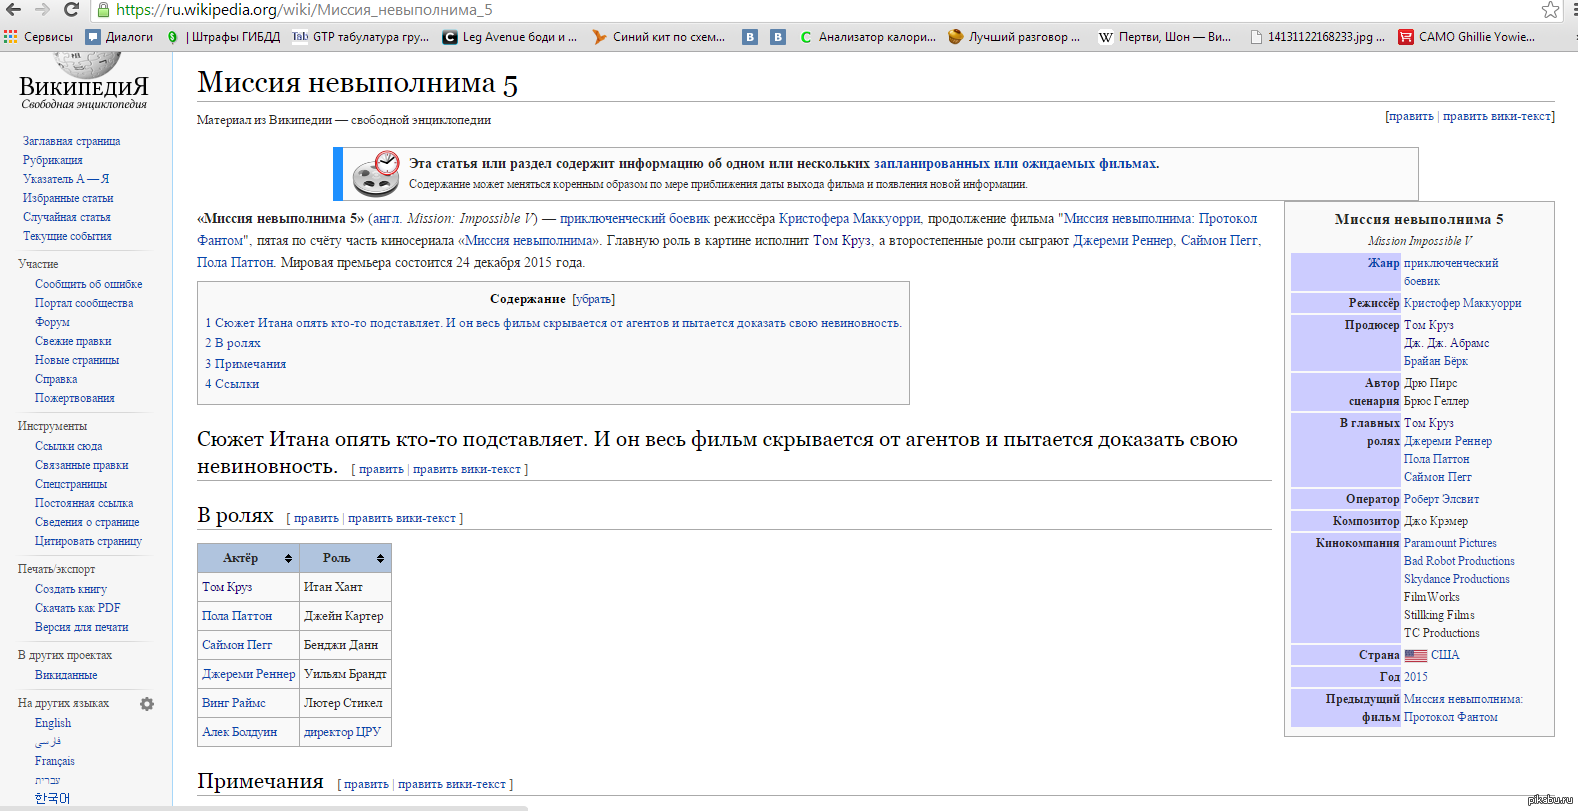This screenshot has width=1578, height=811.
Task: Open the page edit link править
Action: pyautogui.click(x=1411, y=116)
